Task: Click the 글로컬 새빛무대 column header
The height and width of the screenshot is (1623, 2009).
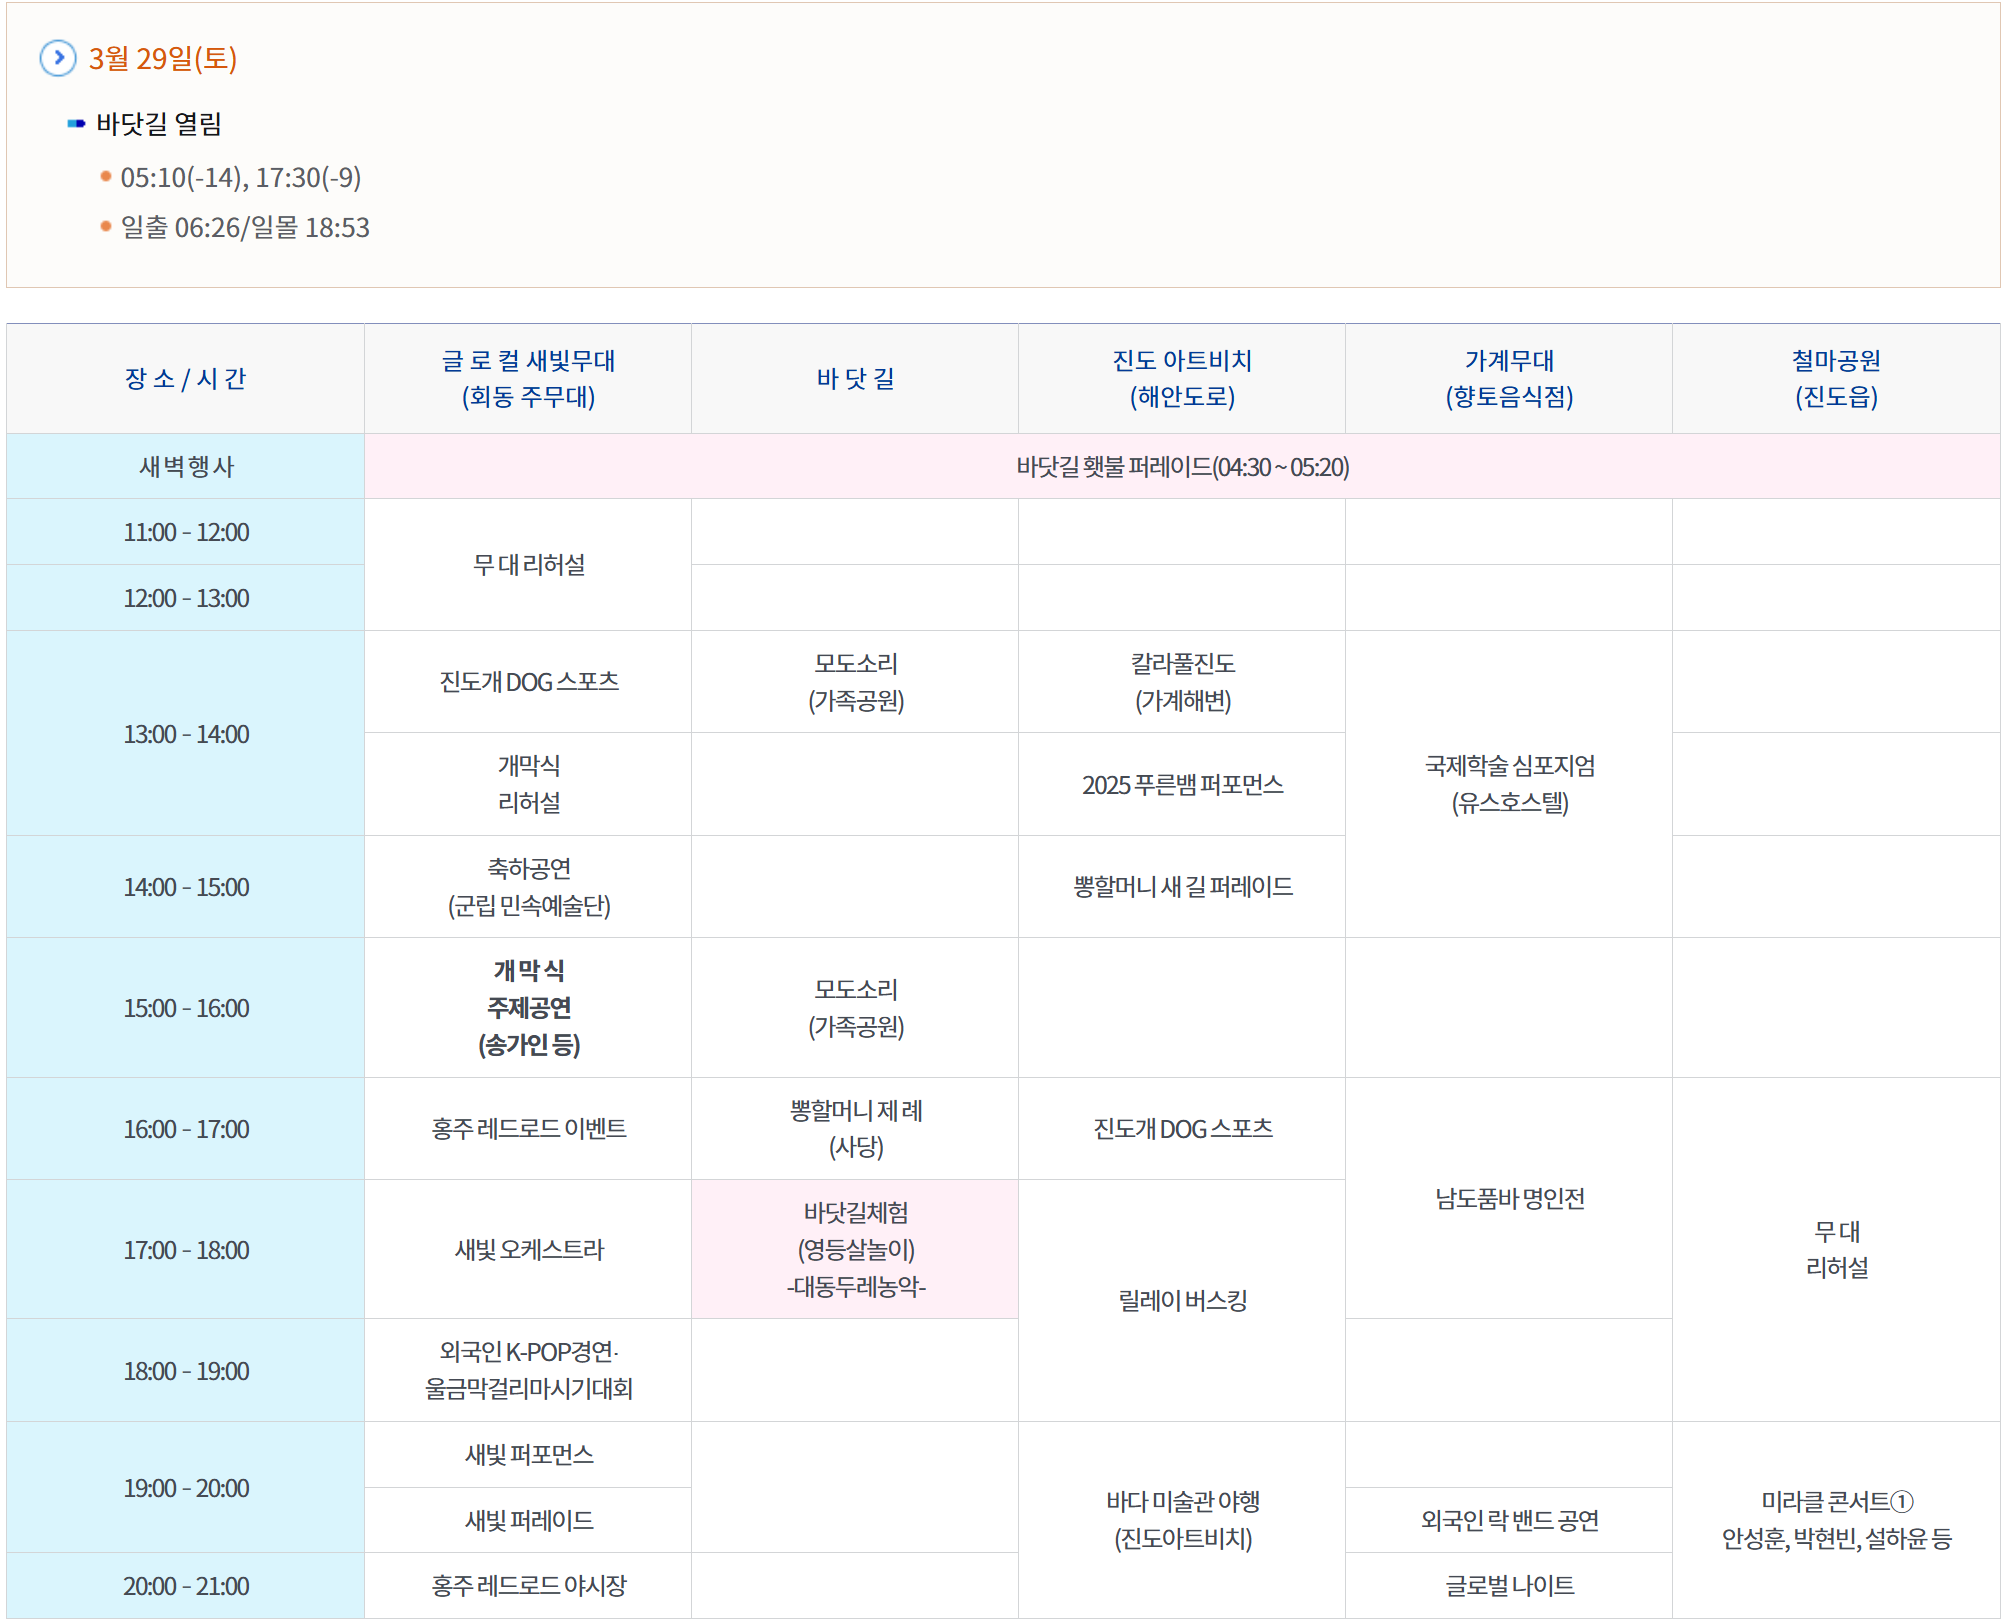Action: 528,378
